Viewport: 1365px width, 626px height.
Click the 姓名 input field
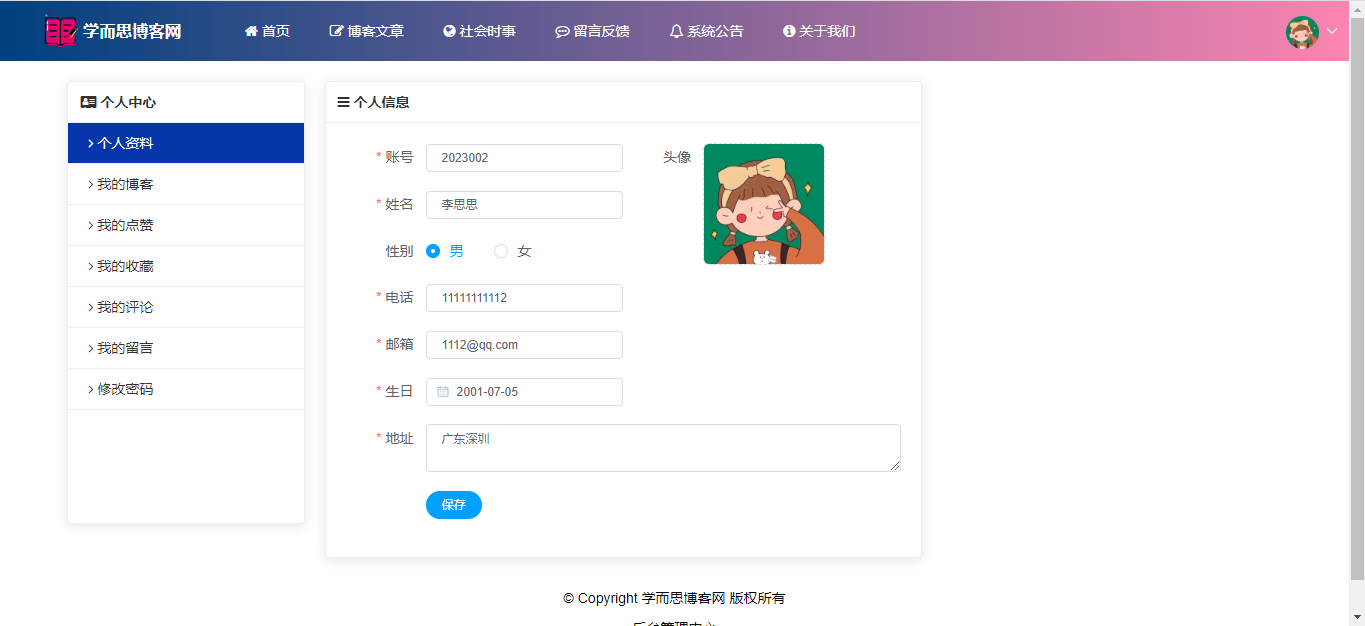coord(524,205)
